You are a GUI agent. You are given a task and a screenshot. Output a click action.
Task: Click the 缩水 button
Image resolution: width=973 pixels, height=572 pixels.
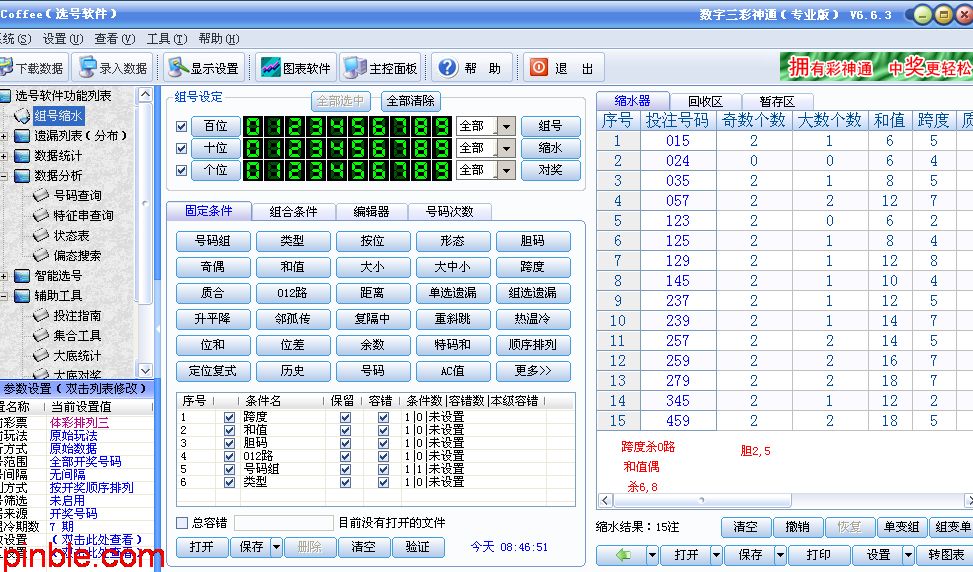550,148
